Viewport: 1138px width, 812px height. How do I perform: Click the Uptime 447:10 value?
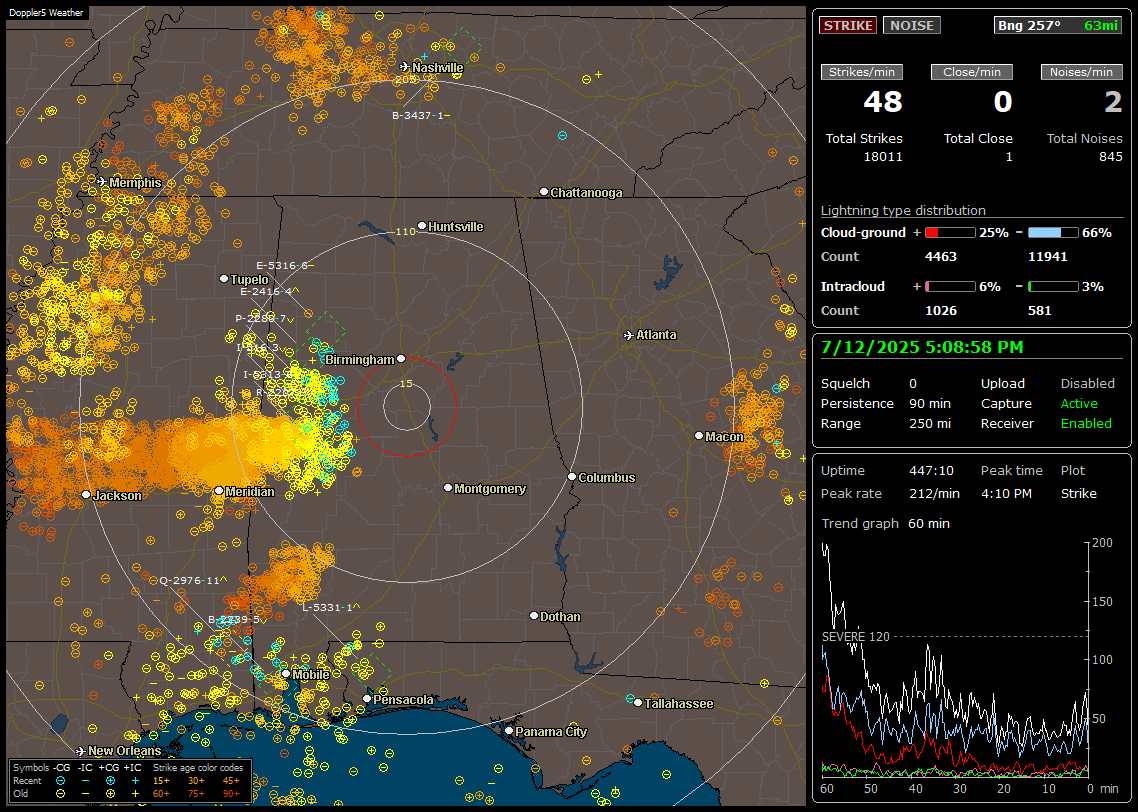click(930, 470)
